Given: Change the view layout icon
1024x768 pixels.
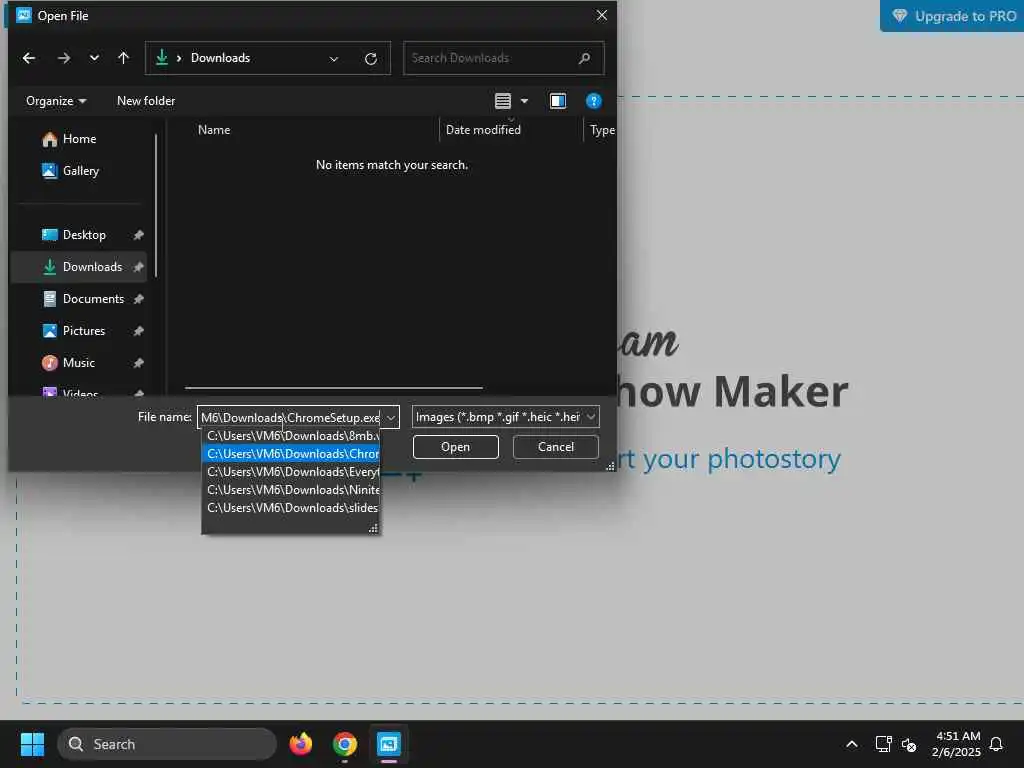Looking at the screenshot, I should pos(503,101).
